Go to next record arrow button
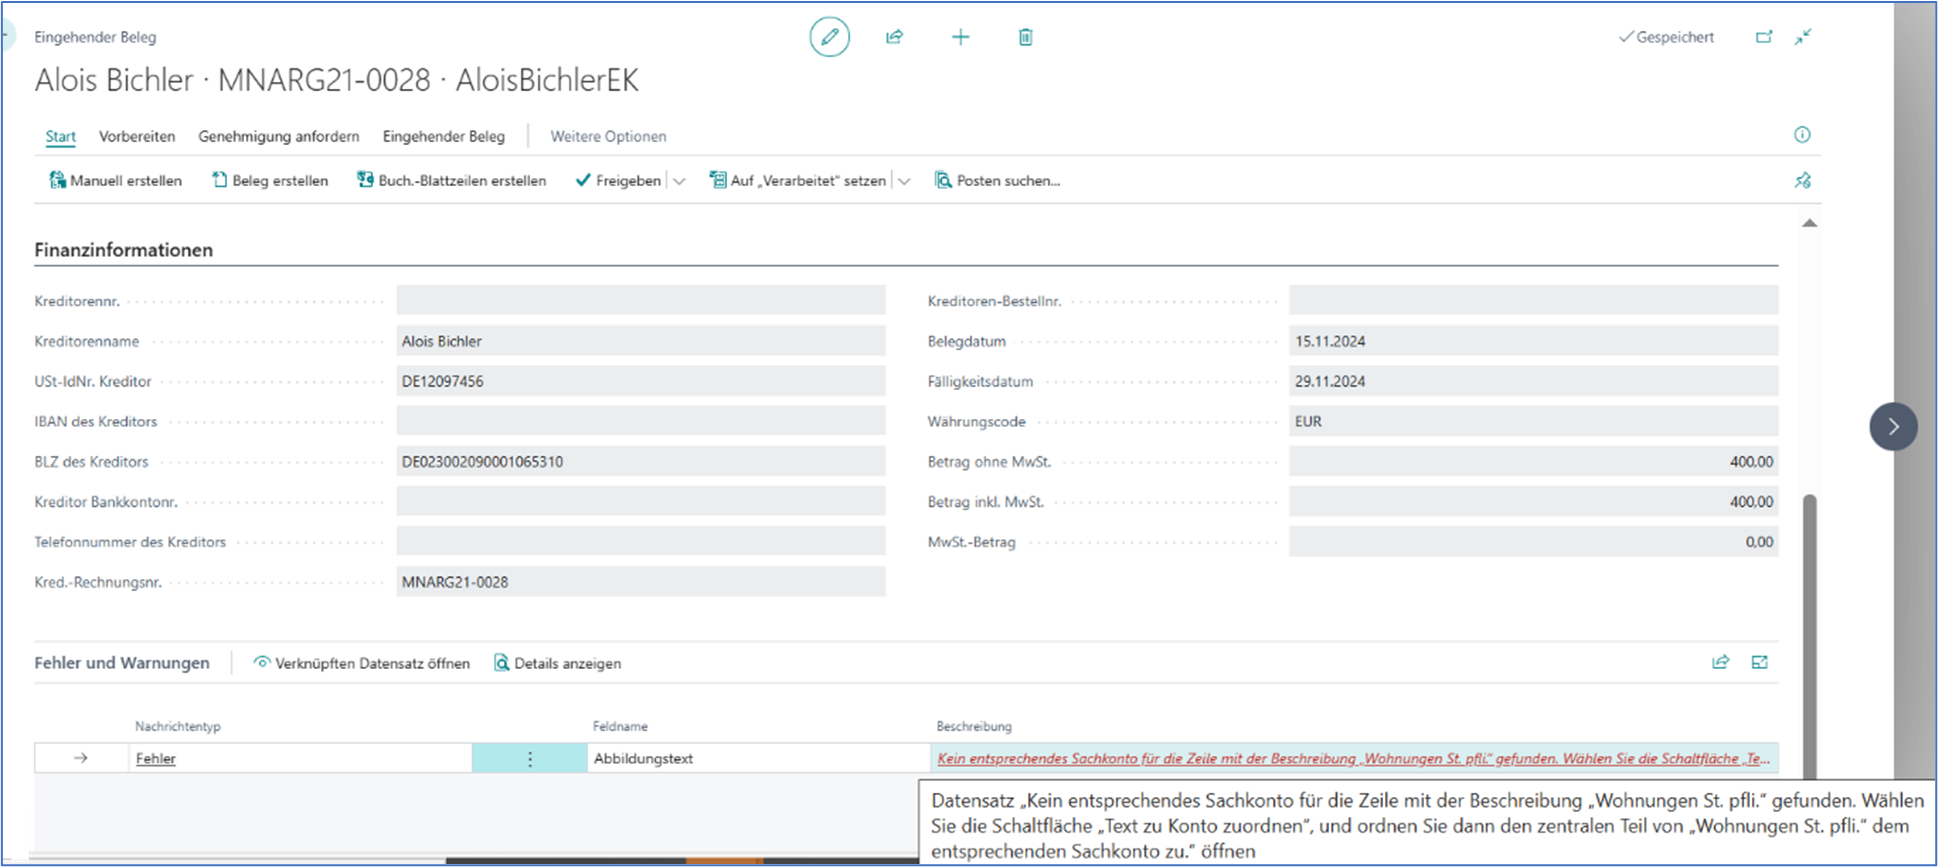This screenshot has width=1938, height=867. click(x=1892, y=426)
